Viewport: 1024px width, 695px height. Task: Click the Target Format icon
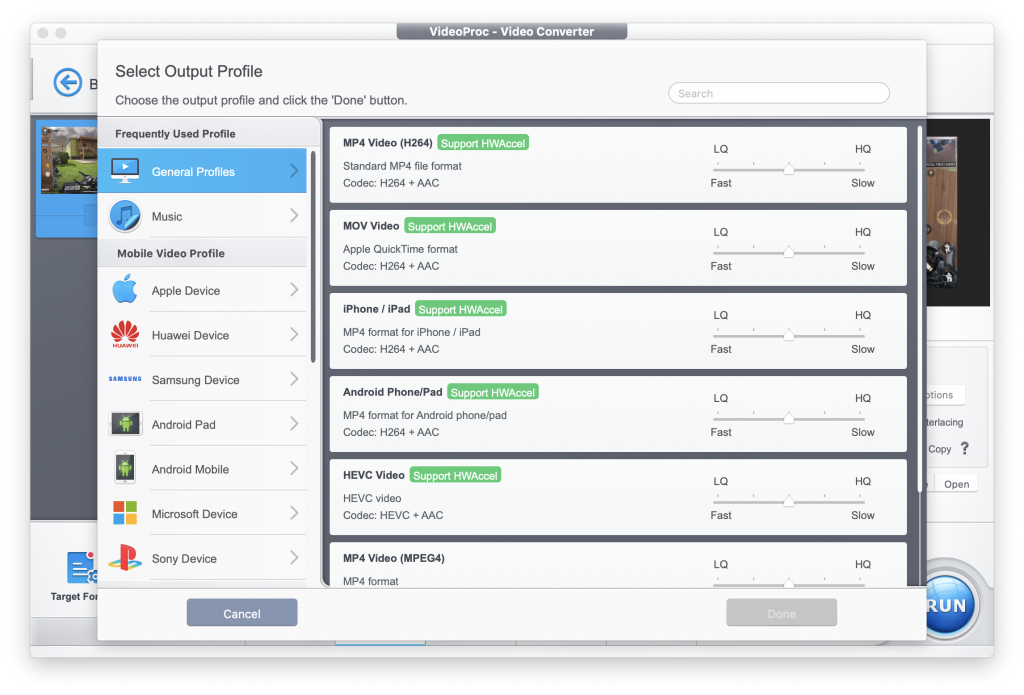pyautogui.click(x=81, y=567)
